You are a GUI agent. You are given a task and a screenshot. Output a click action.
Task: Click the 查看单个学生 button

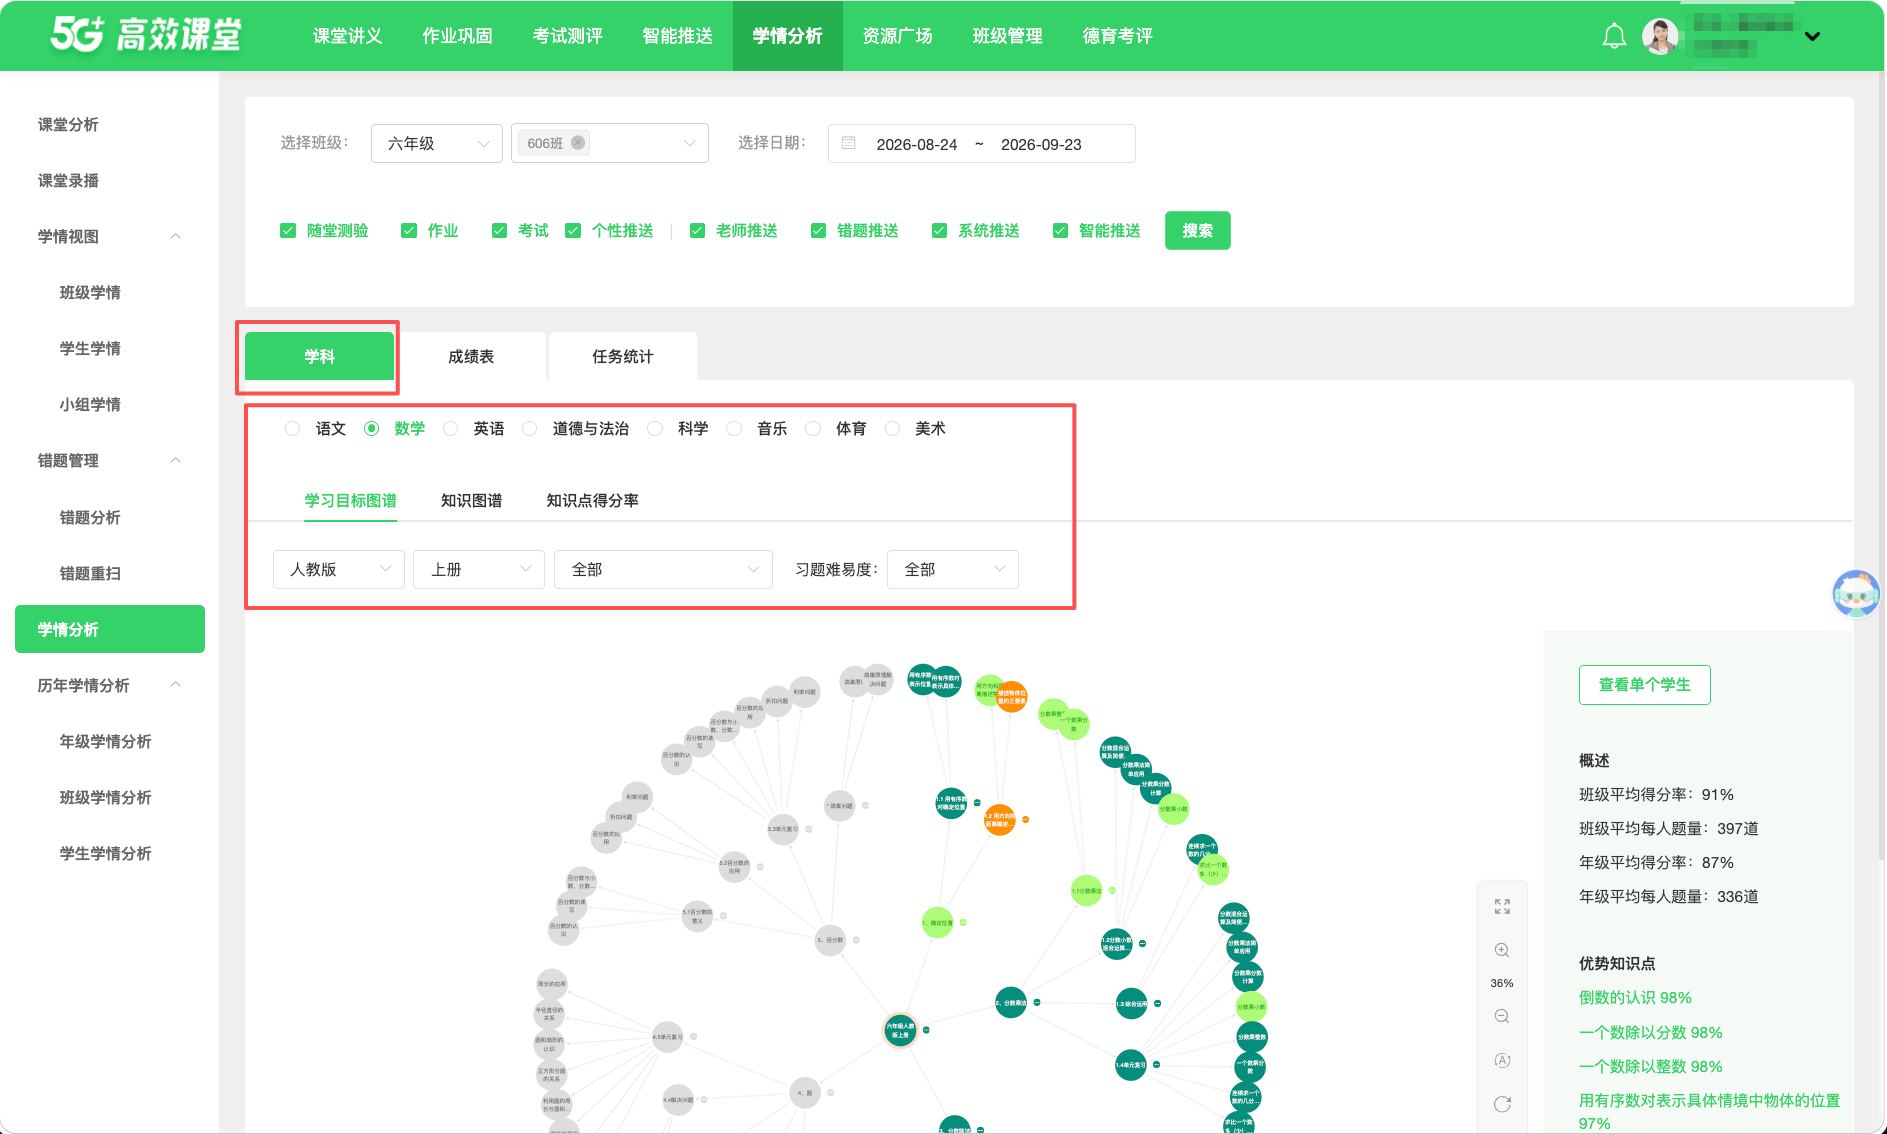1645,685
